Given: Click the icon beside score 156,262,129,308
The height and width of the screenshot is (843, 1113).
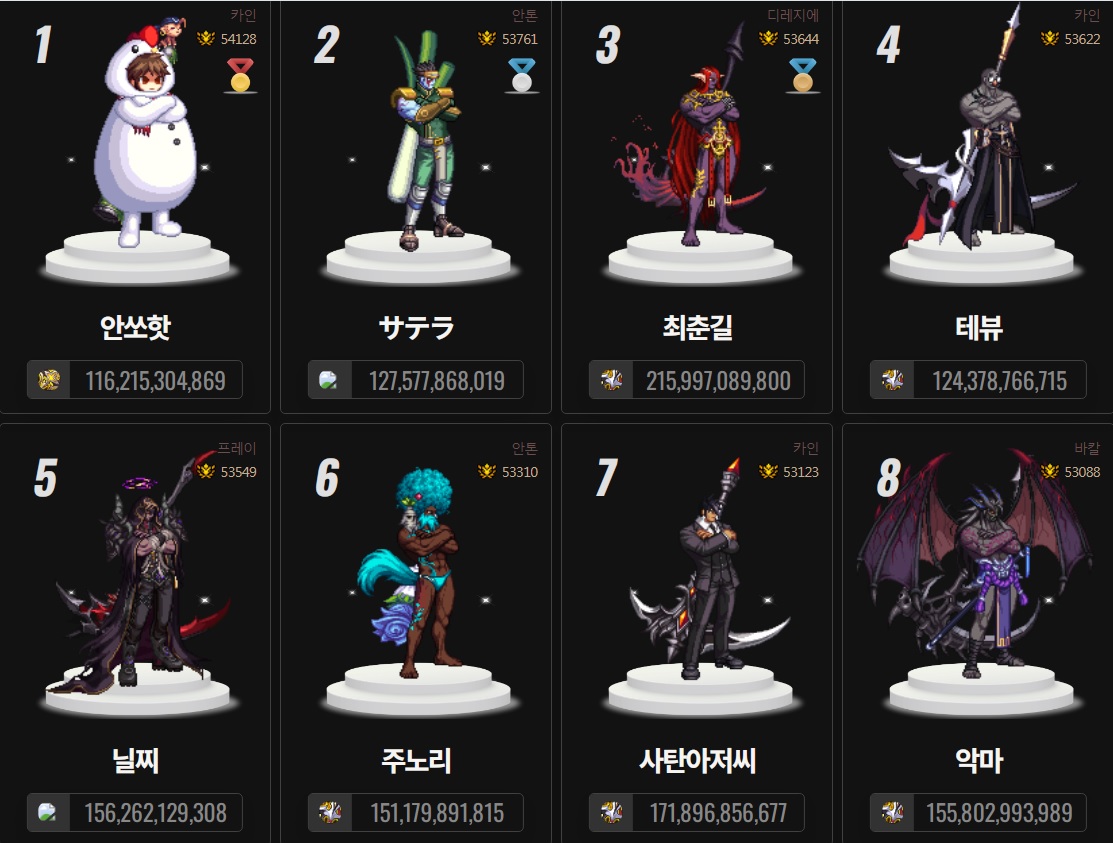Looking at the screenshot, I should click(x=48, y=812).
